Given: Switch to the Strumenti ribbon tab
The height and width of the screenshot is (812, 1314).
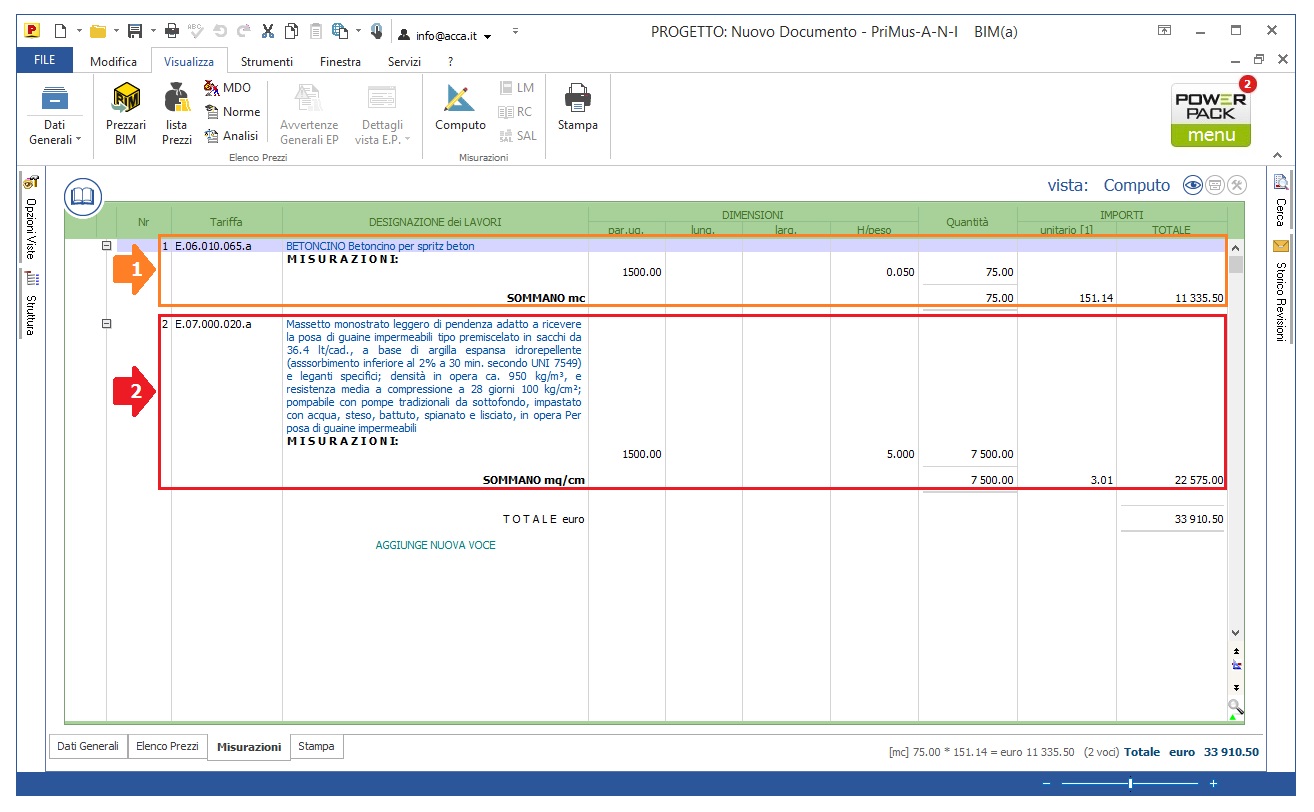Looking at the screenshot, I should (266, 62).
